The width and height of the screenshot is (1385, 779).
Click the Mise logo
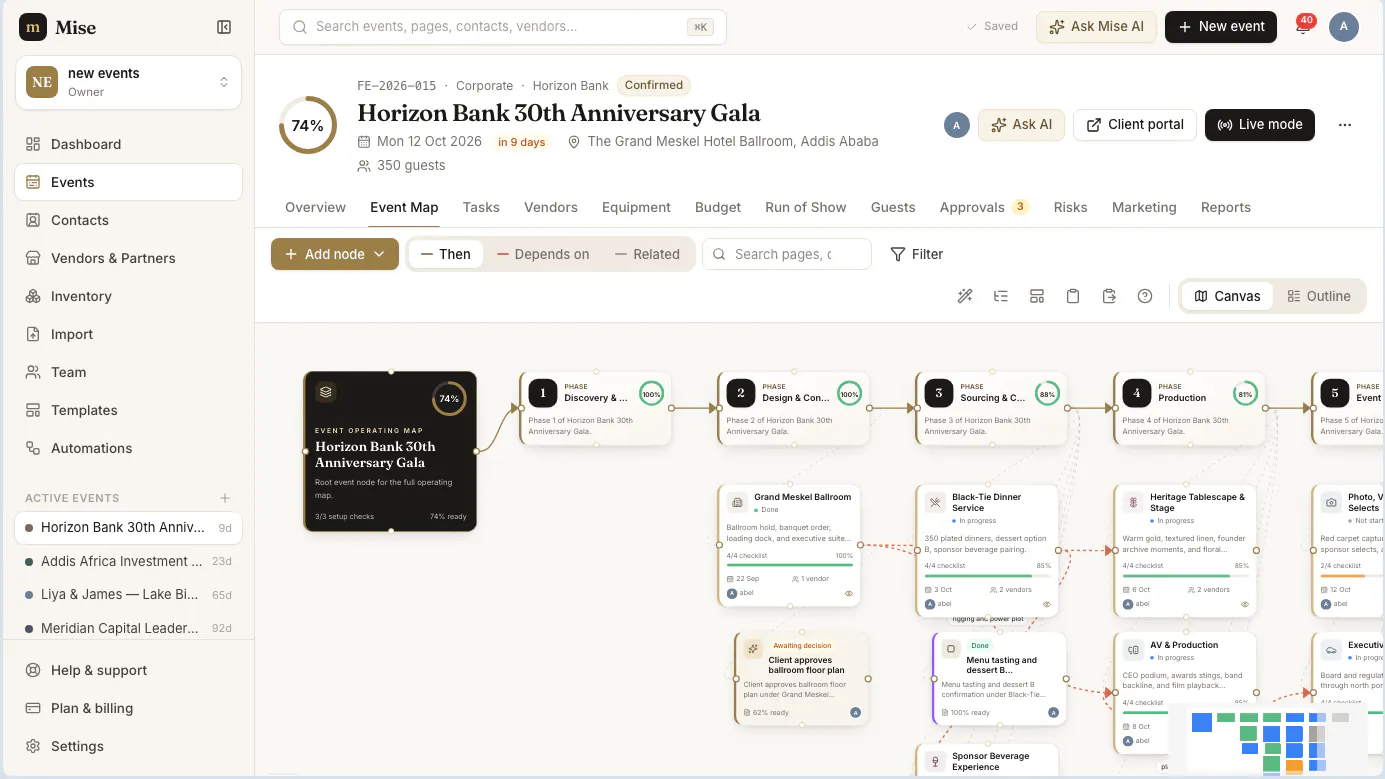click(33, 27)
